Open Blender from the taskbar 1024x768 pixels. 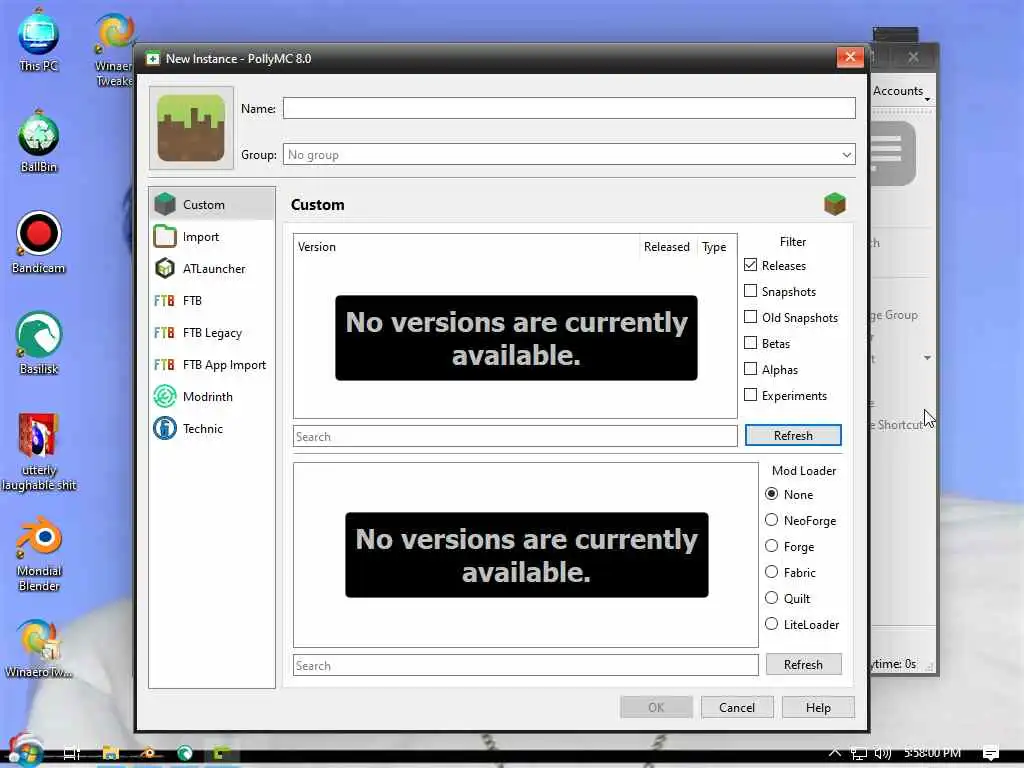coord(148,753)
